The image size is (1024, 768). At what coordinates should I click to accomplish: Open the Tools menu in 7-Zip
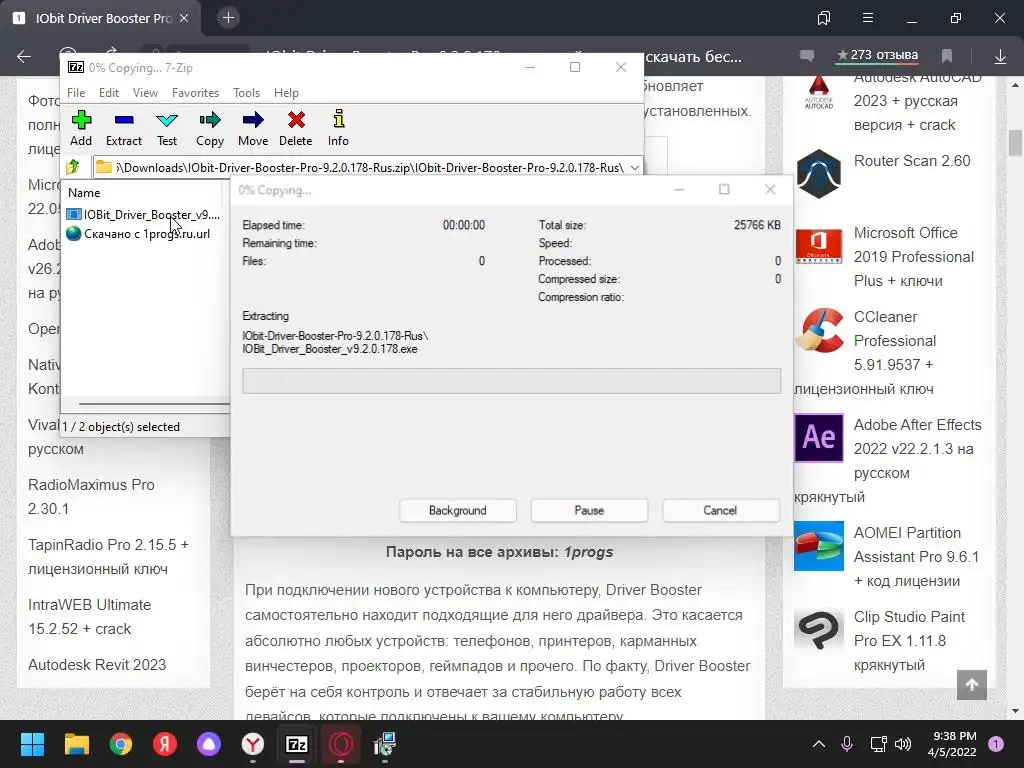tap(246, 93)
